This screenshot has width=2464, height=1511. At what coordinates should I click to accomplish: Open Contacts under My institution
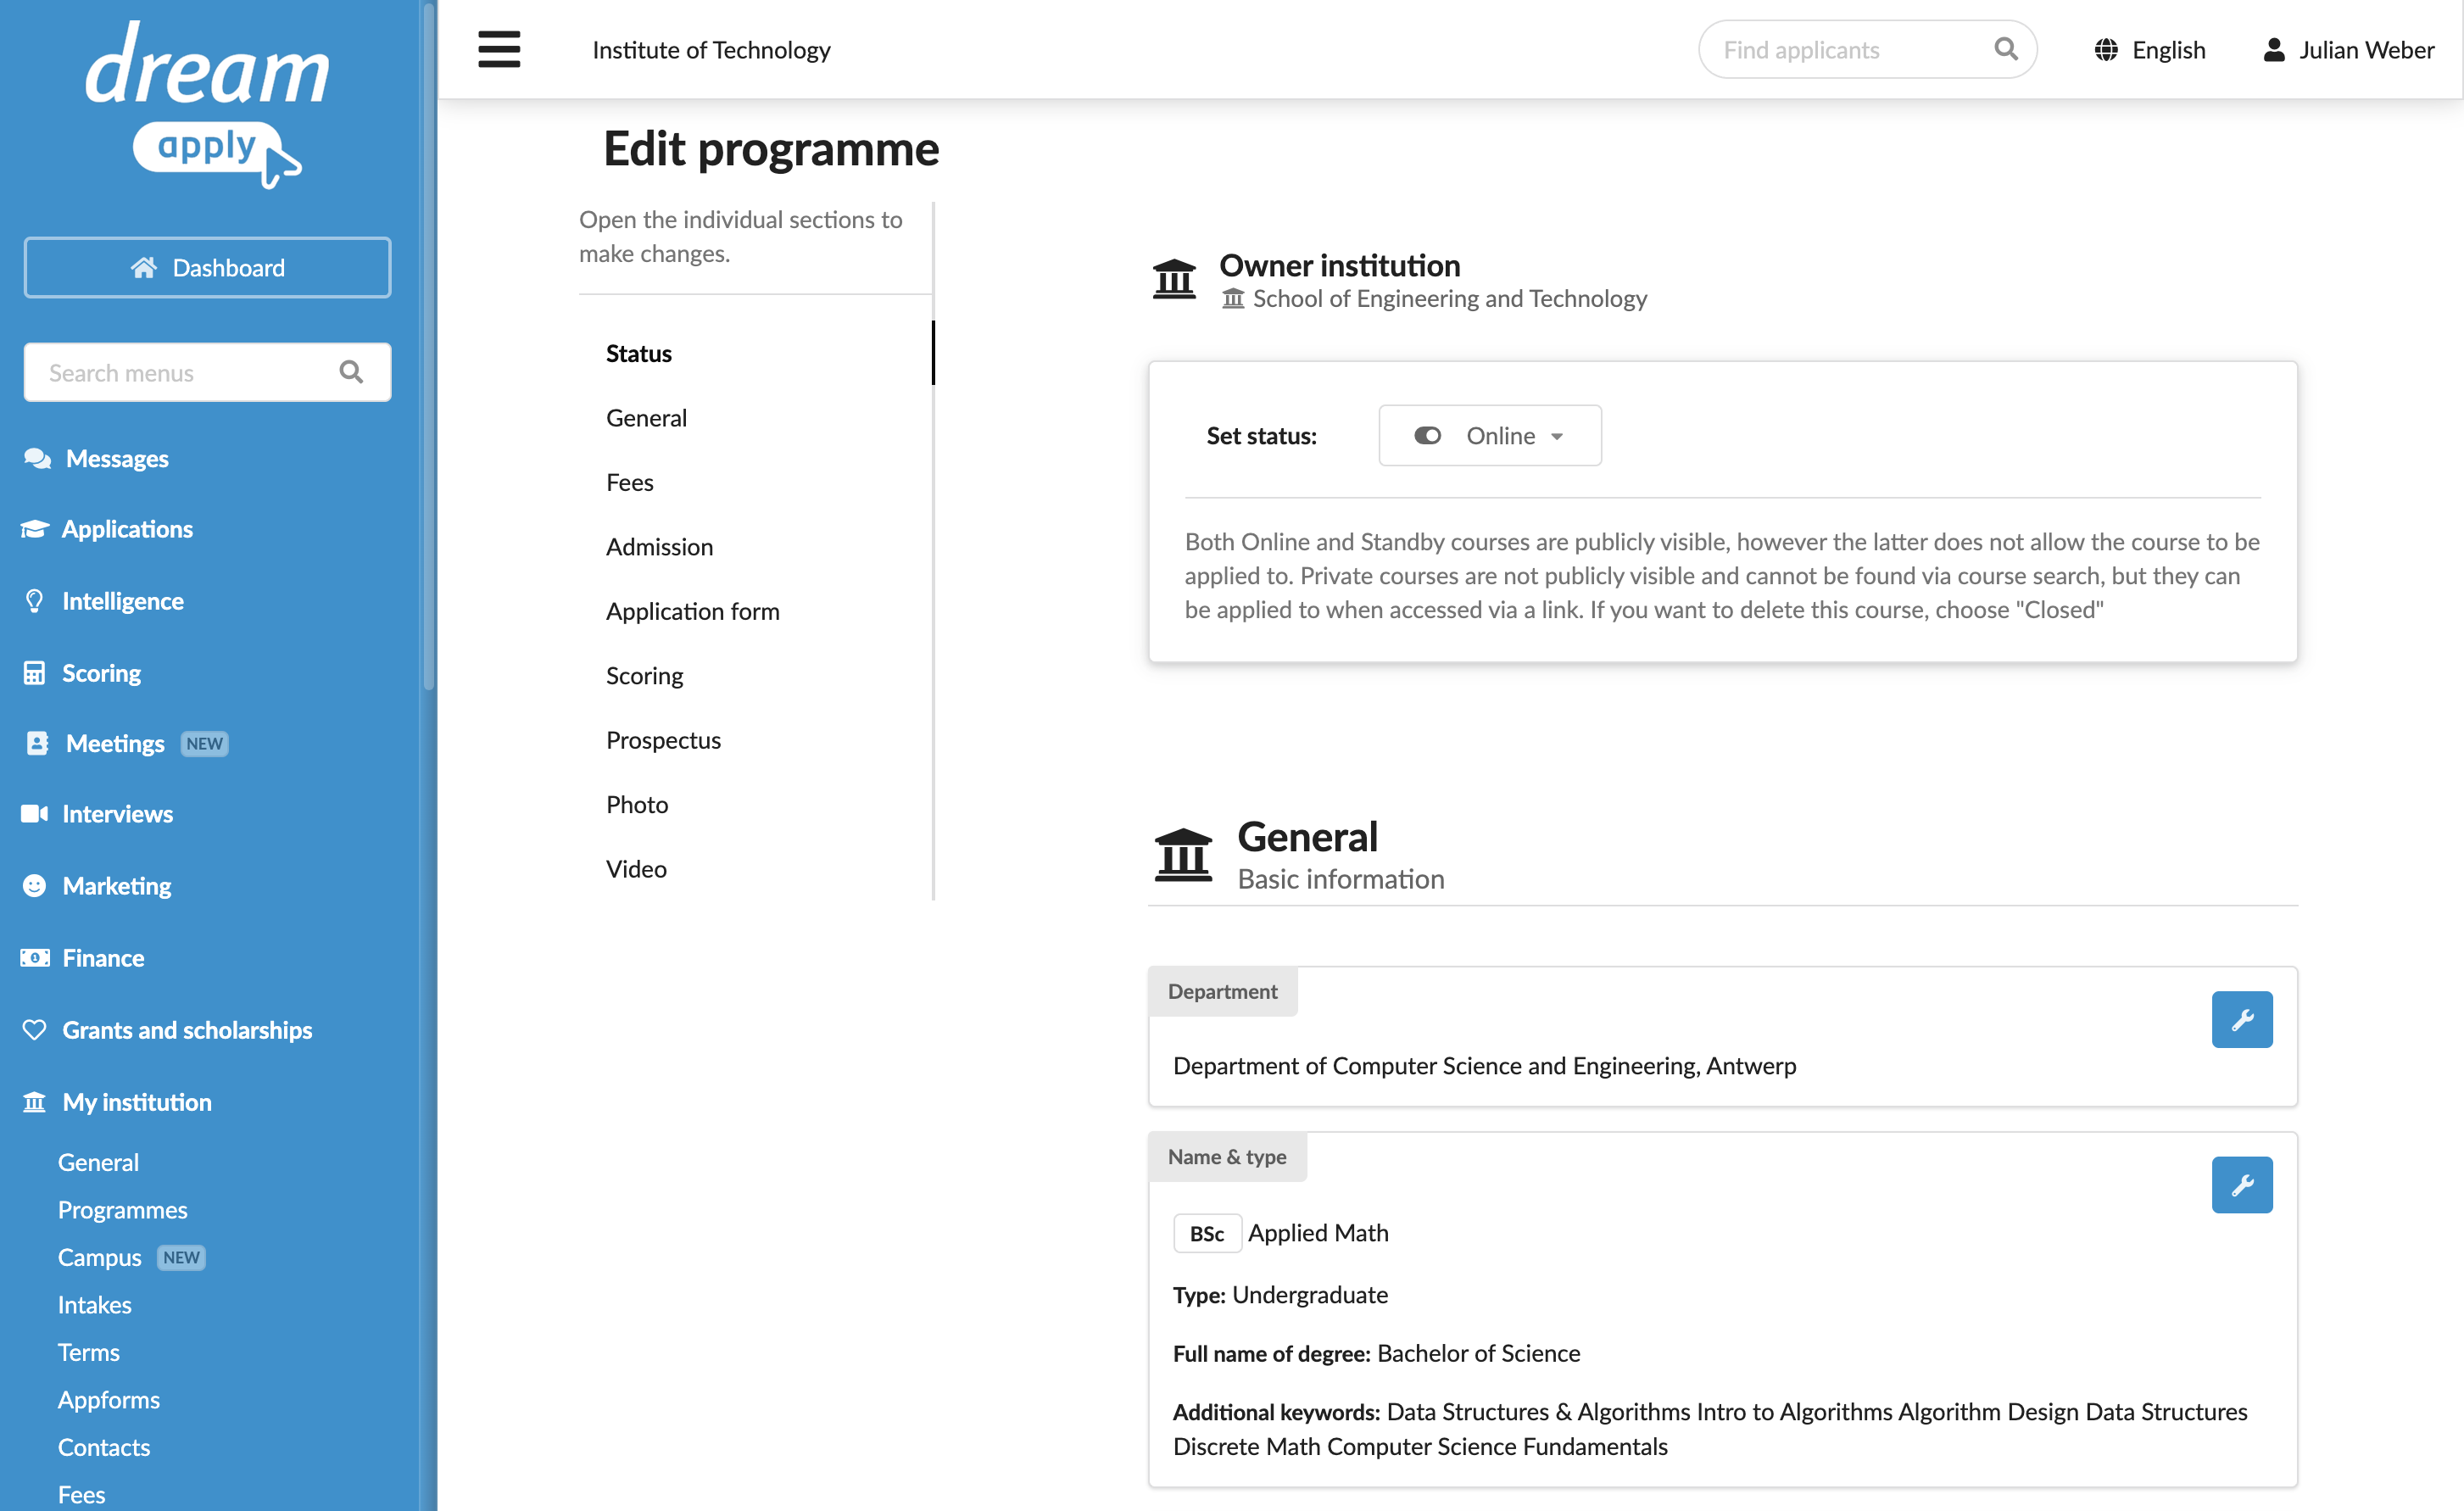coord(103,1447)
